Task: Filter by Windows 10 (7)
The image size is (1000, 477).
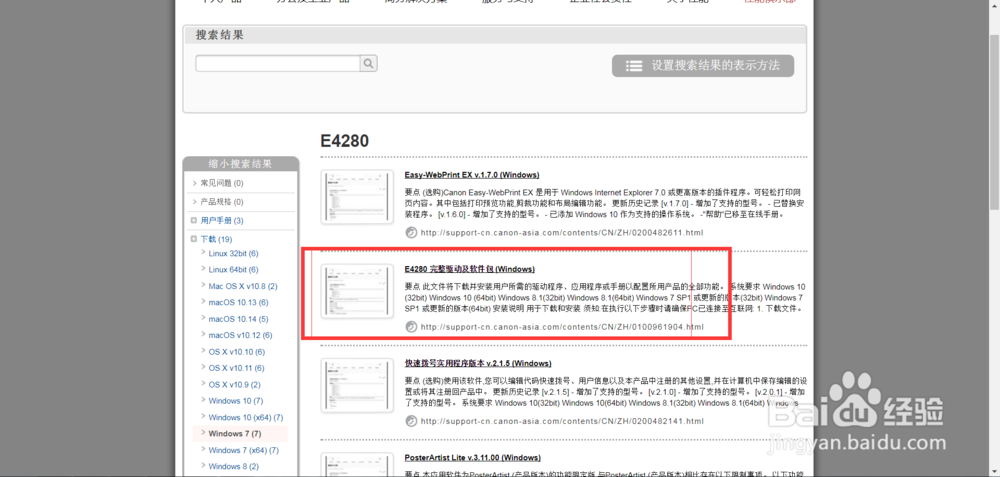Action: [x=236, y=401]
